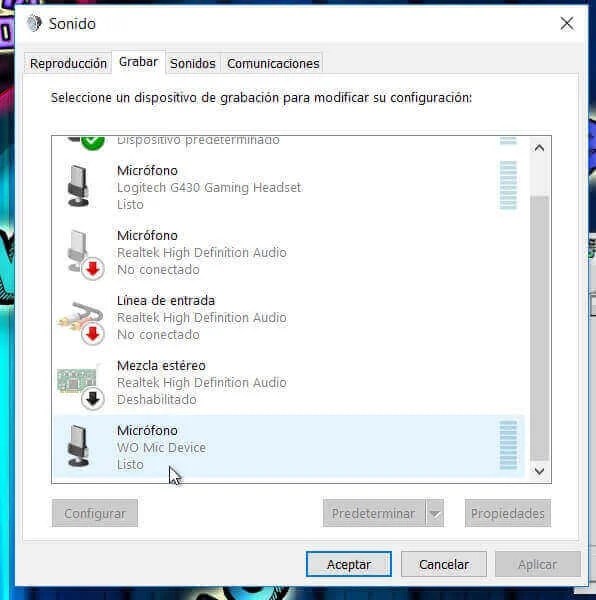Click the Logitech G430 microphone icon
Screen dimensions: 596x600
coord(78,186)
